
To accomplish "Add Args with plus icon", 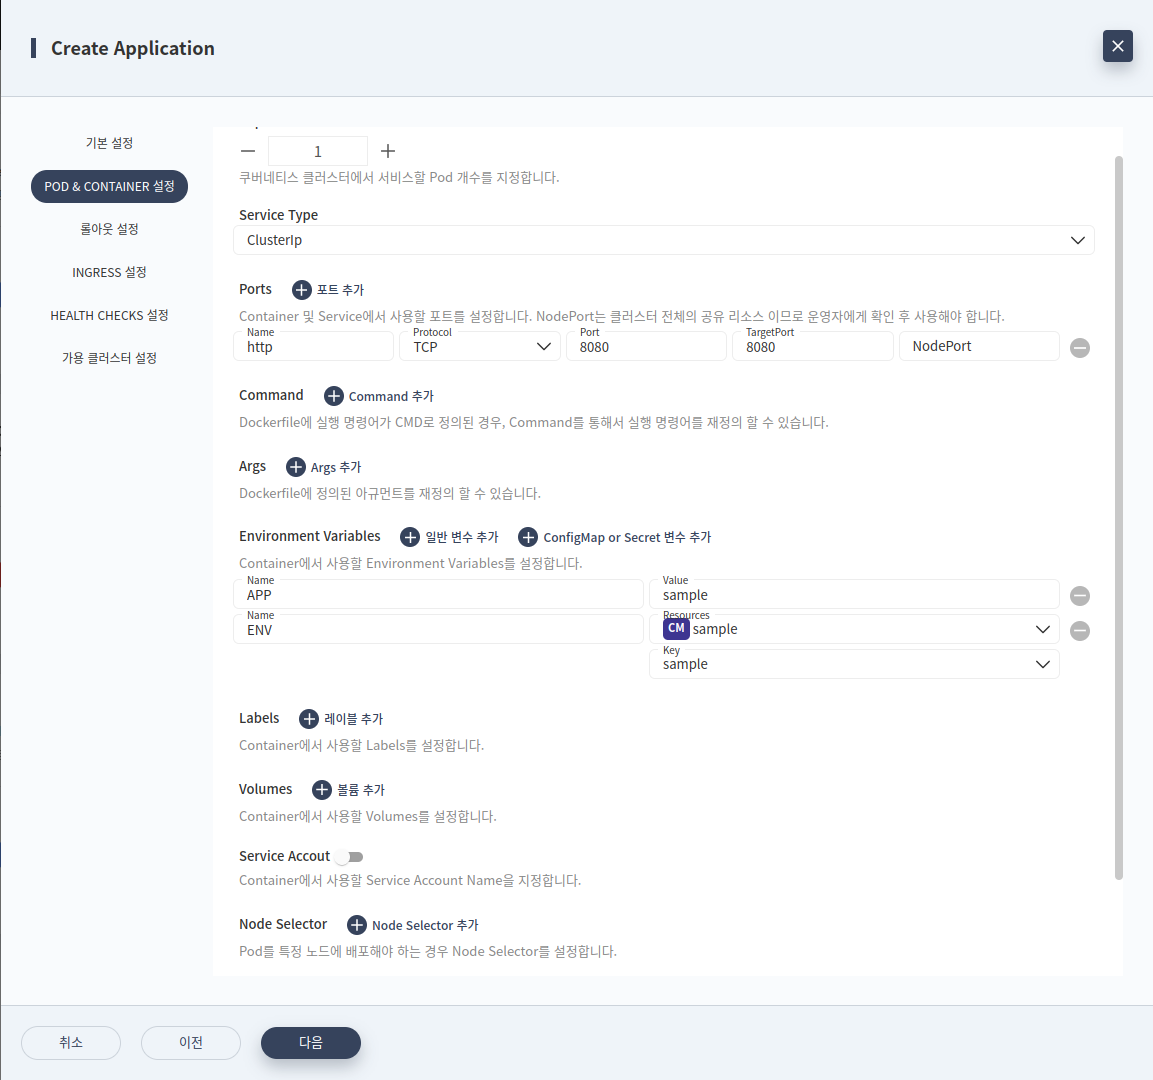I will point(296,467).
